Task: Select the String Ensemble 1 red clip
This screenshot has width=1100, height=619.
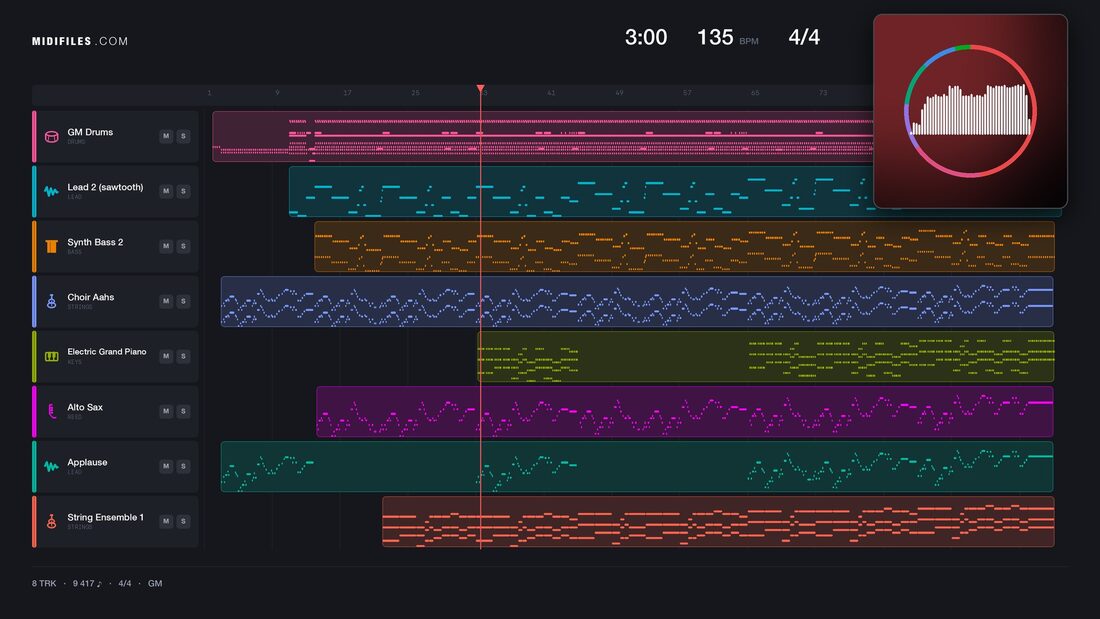Action: tap(718, 521)
